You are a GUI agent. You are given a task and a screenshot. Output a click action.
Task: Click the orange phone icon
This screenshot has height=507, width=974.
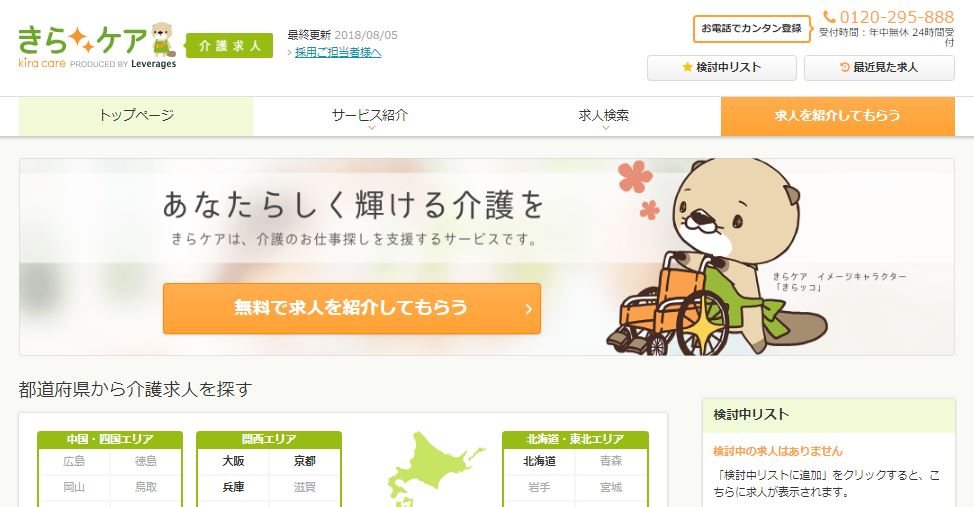(x=829, y=17)
